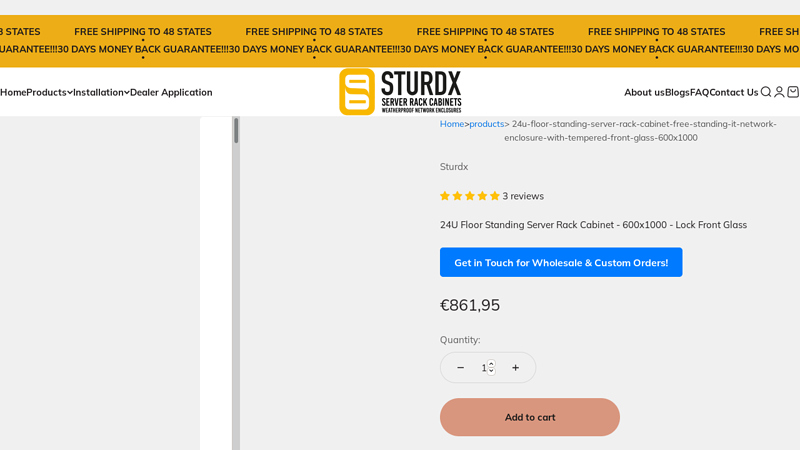800x450 pixels.
Task: Open the shopping cart icon
Action: click(793, 92)
